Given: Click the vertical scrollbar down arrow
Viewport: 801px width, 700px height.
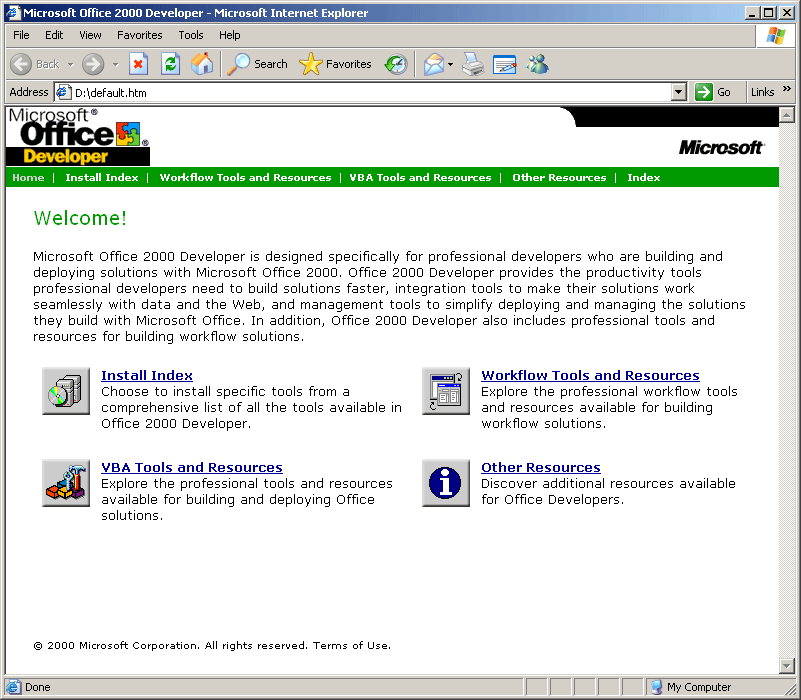Looking at the screenshot, I should pos(787,665).
